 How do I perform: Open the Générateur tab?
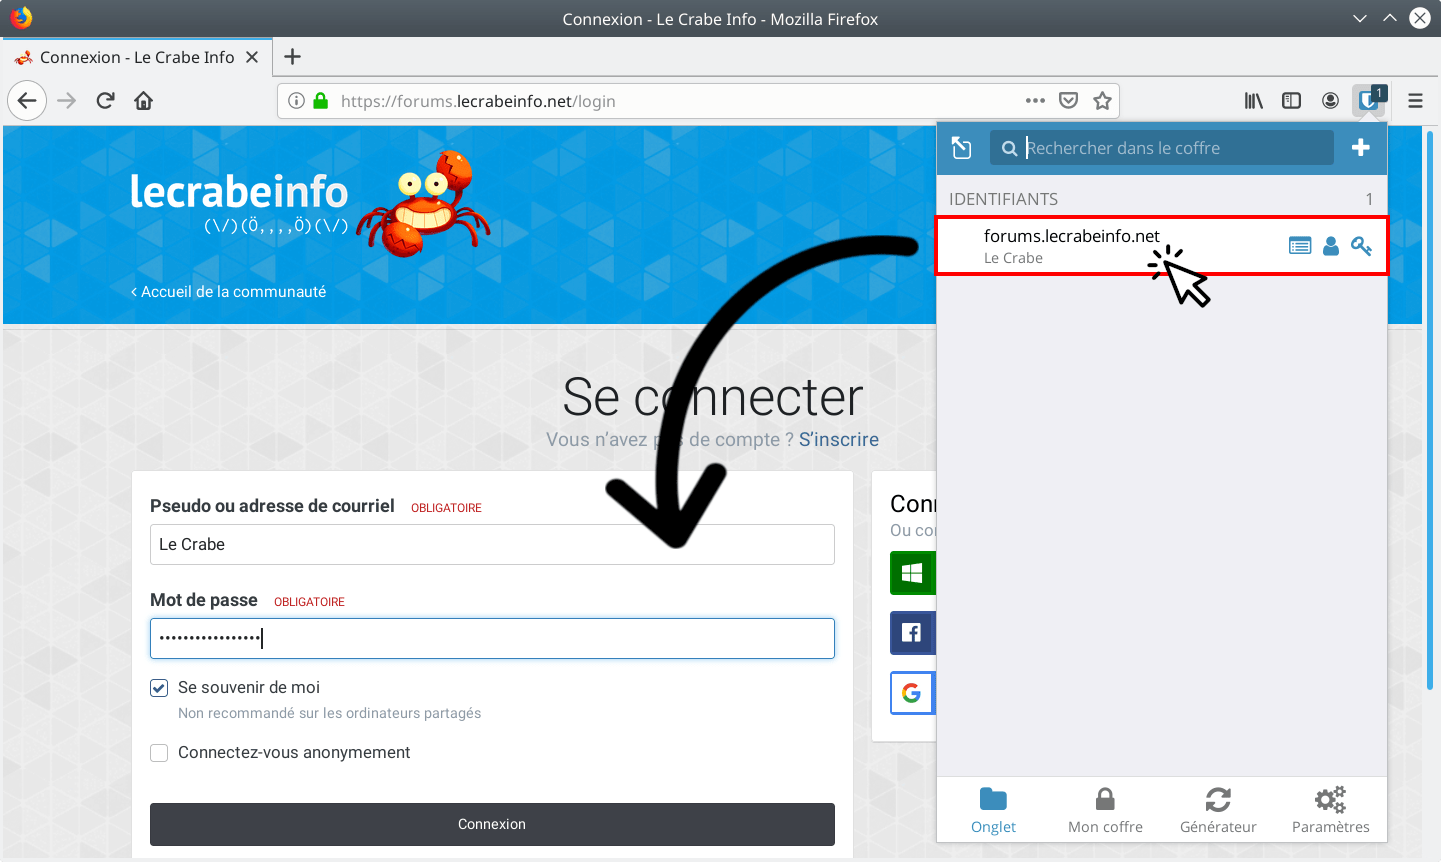(1218, 811)
